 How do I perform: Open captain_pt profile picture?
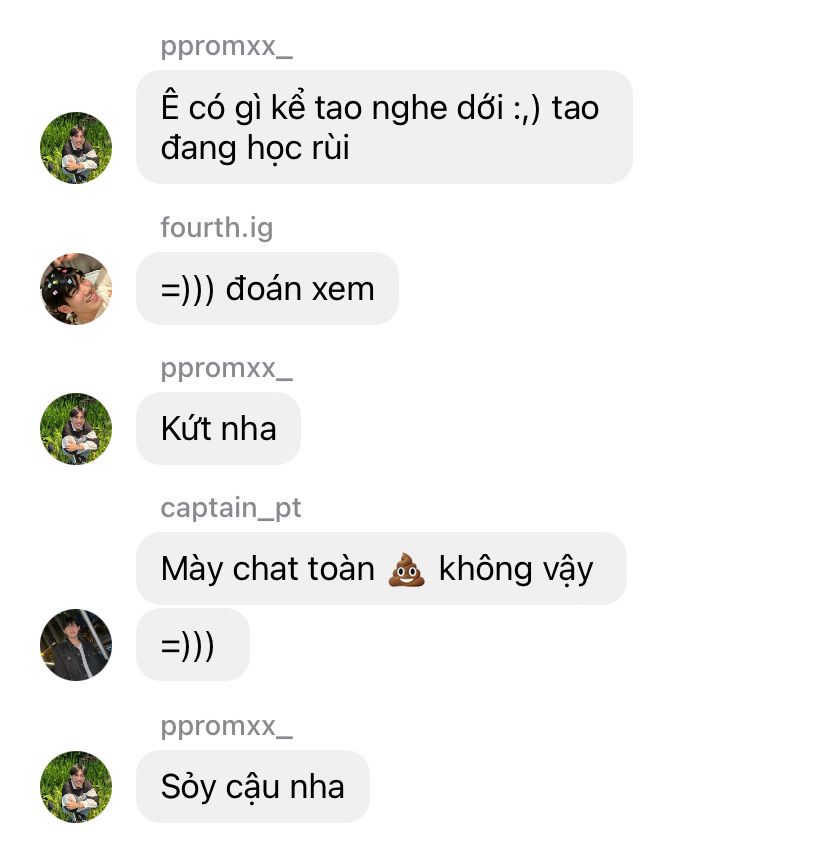click(x=76, y=645)
